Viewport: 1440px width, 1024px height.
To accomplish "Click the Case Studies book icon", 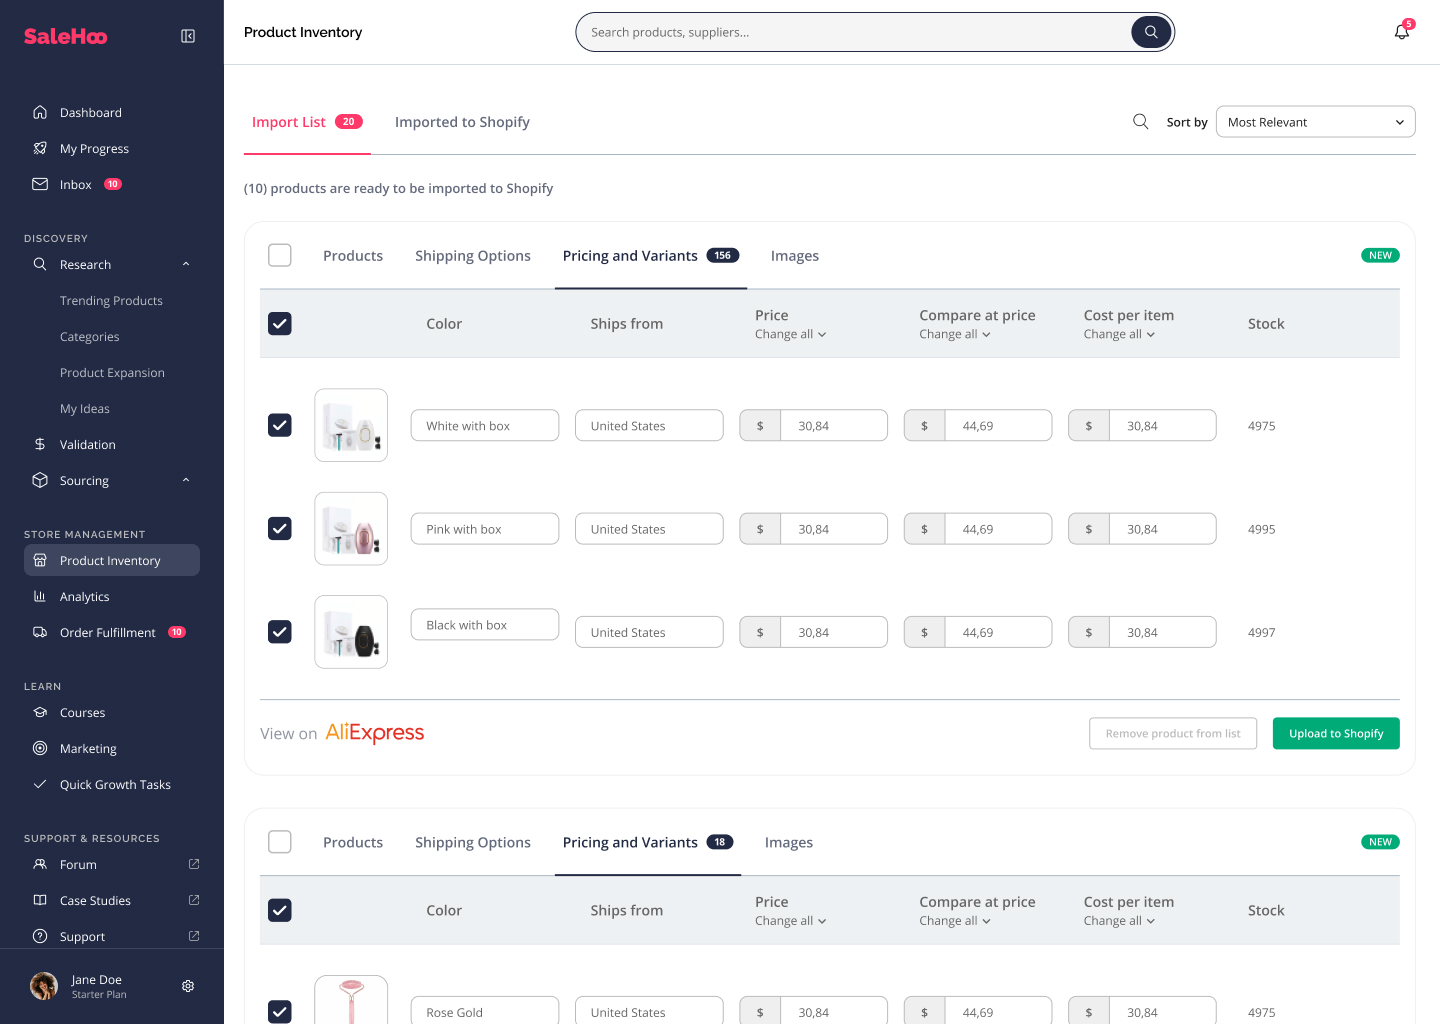I will coord(40,900).
